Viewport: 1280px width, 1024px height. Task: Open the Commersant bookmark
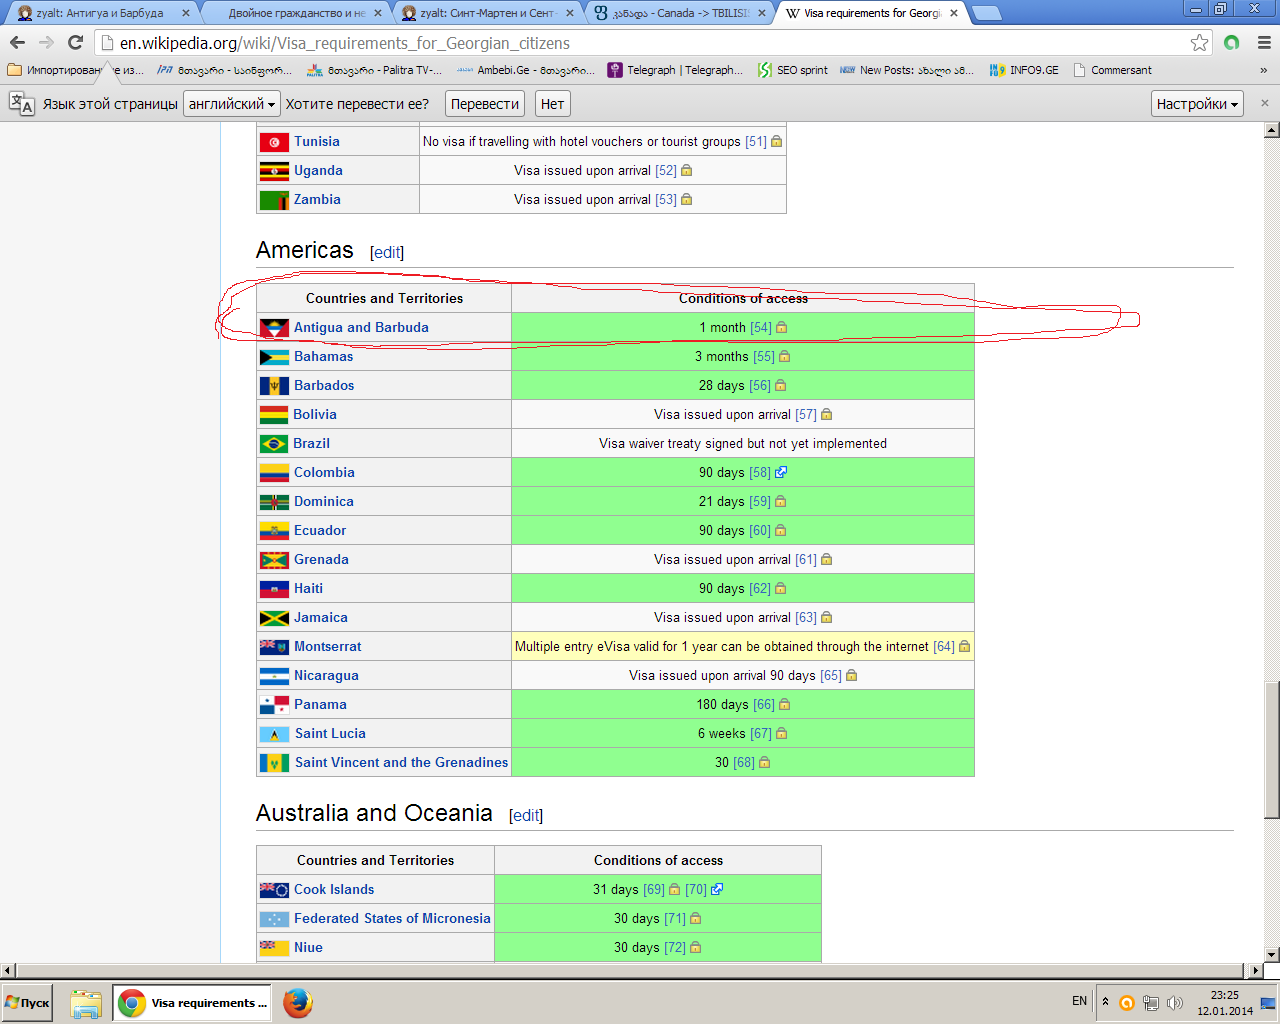pos(1112,70)
